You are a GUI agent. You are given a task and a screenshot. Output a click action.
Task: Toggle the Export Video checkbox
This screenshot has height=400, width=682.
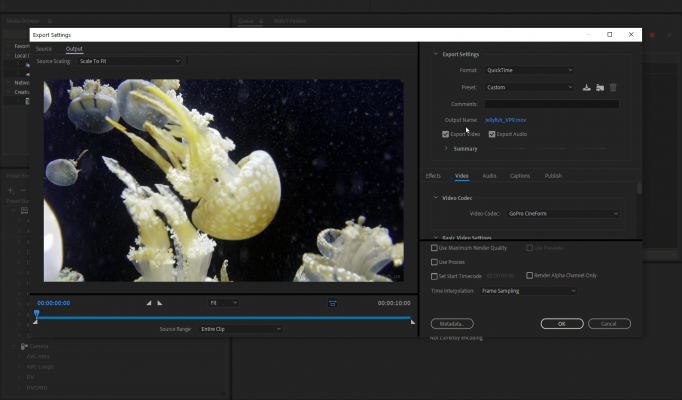click(446, 134)
